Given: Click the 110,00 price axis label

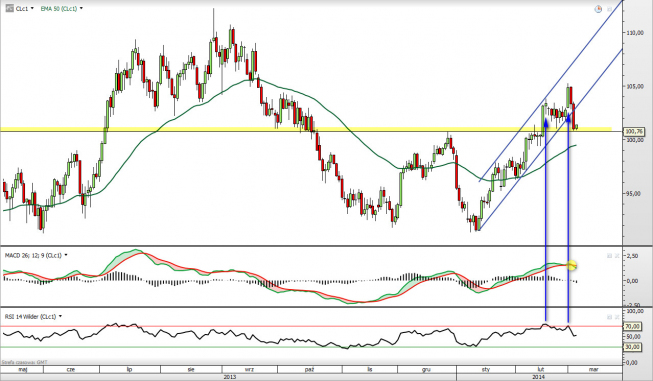Looking at the screenshot, I should [x=635, y=32].
